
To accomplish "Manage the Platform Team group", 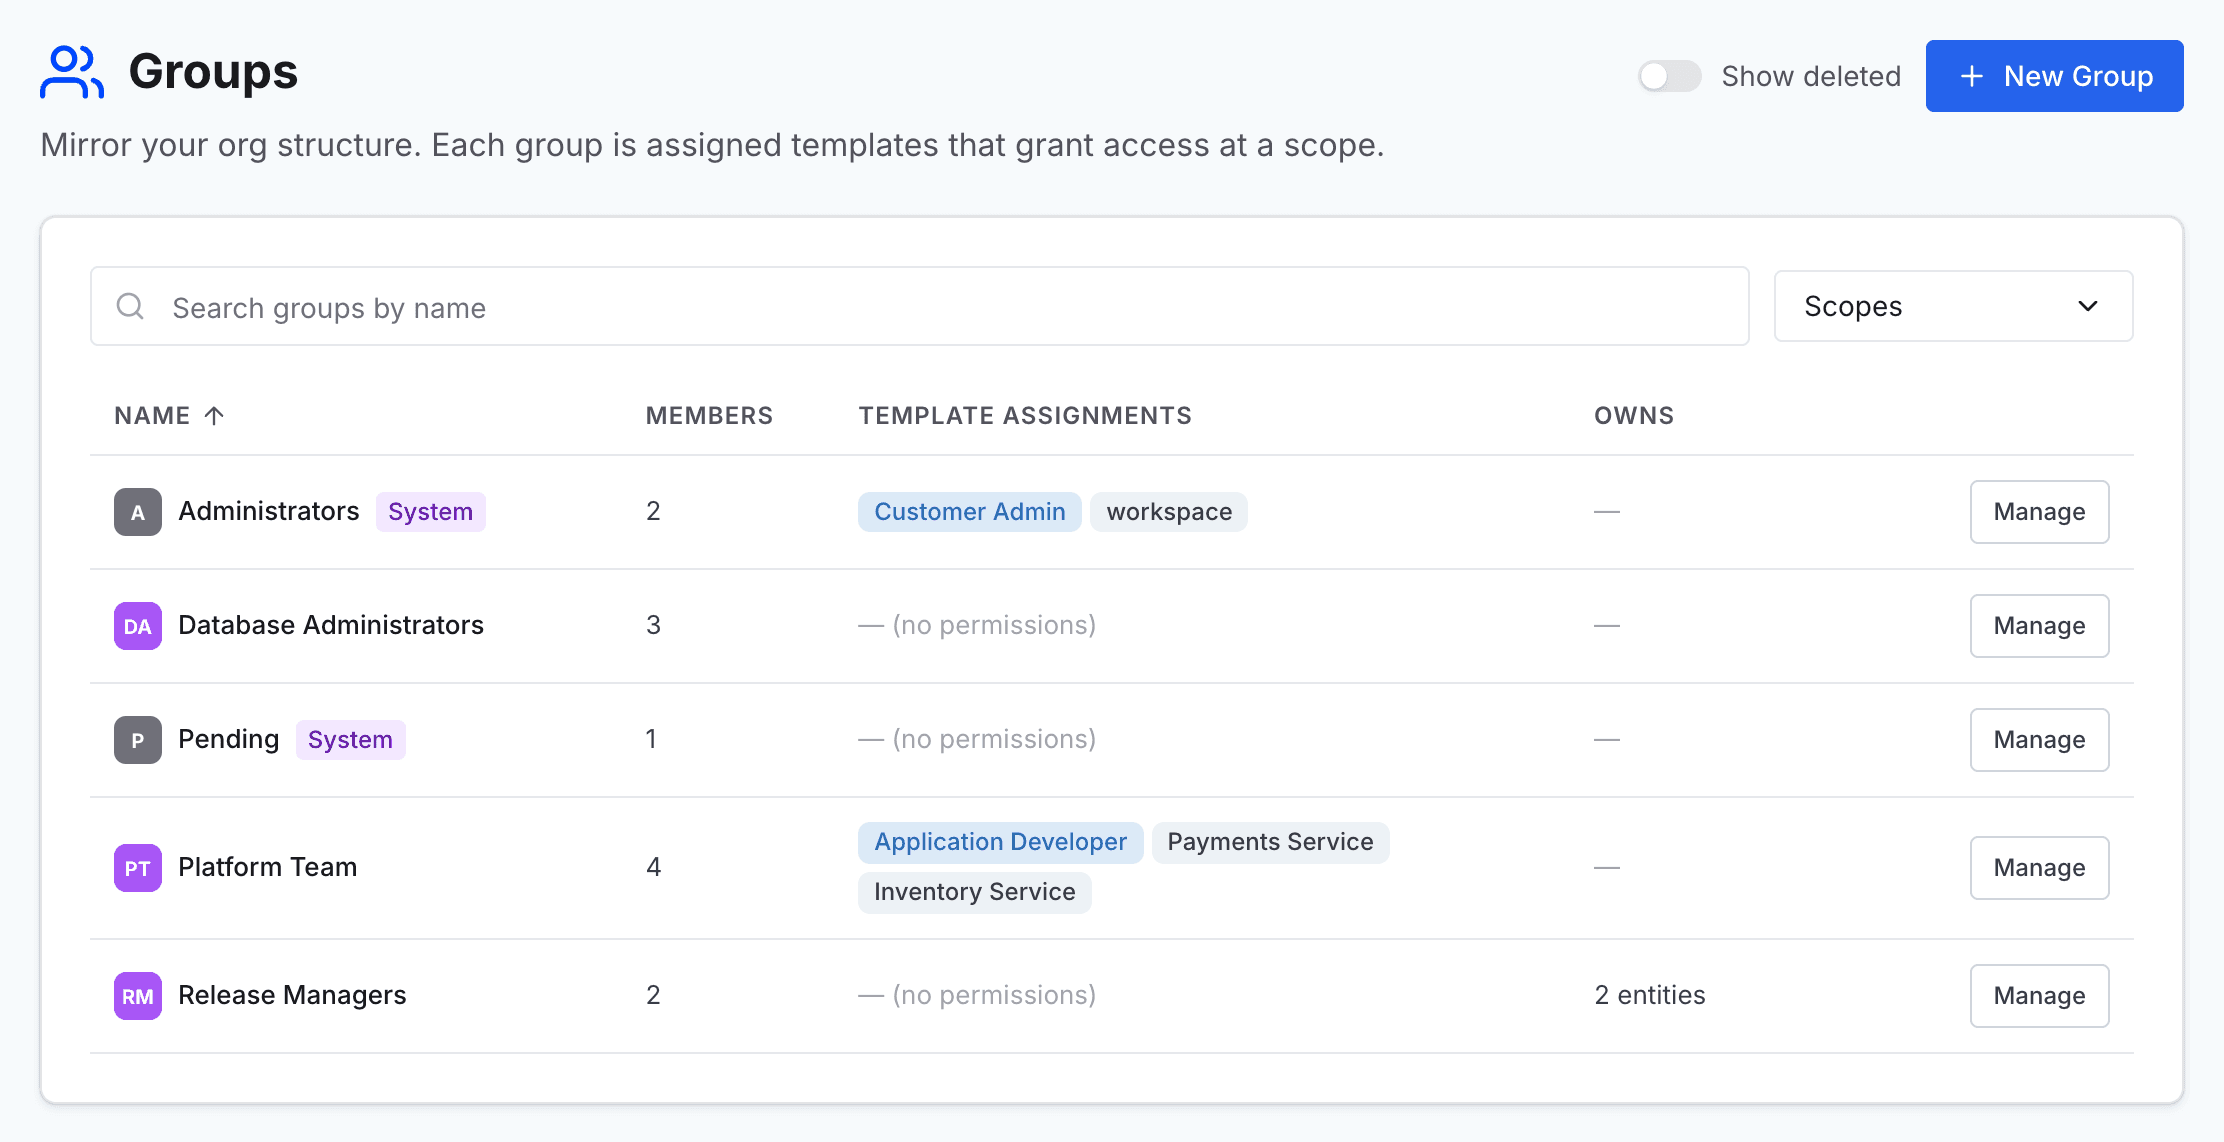I will (2039, 868).
